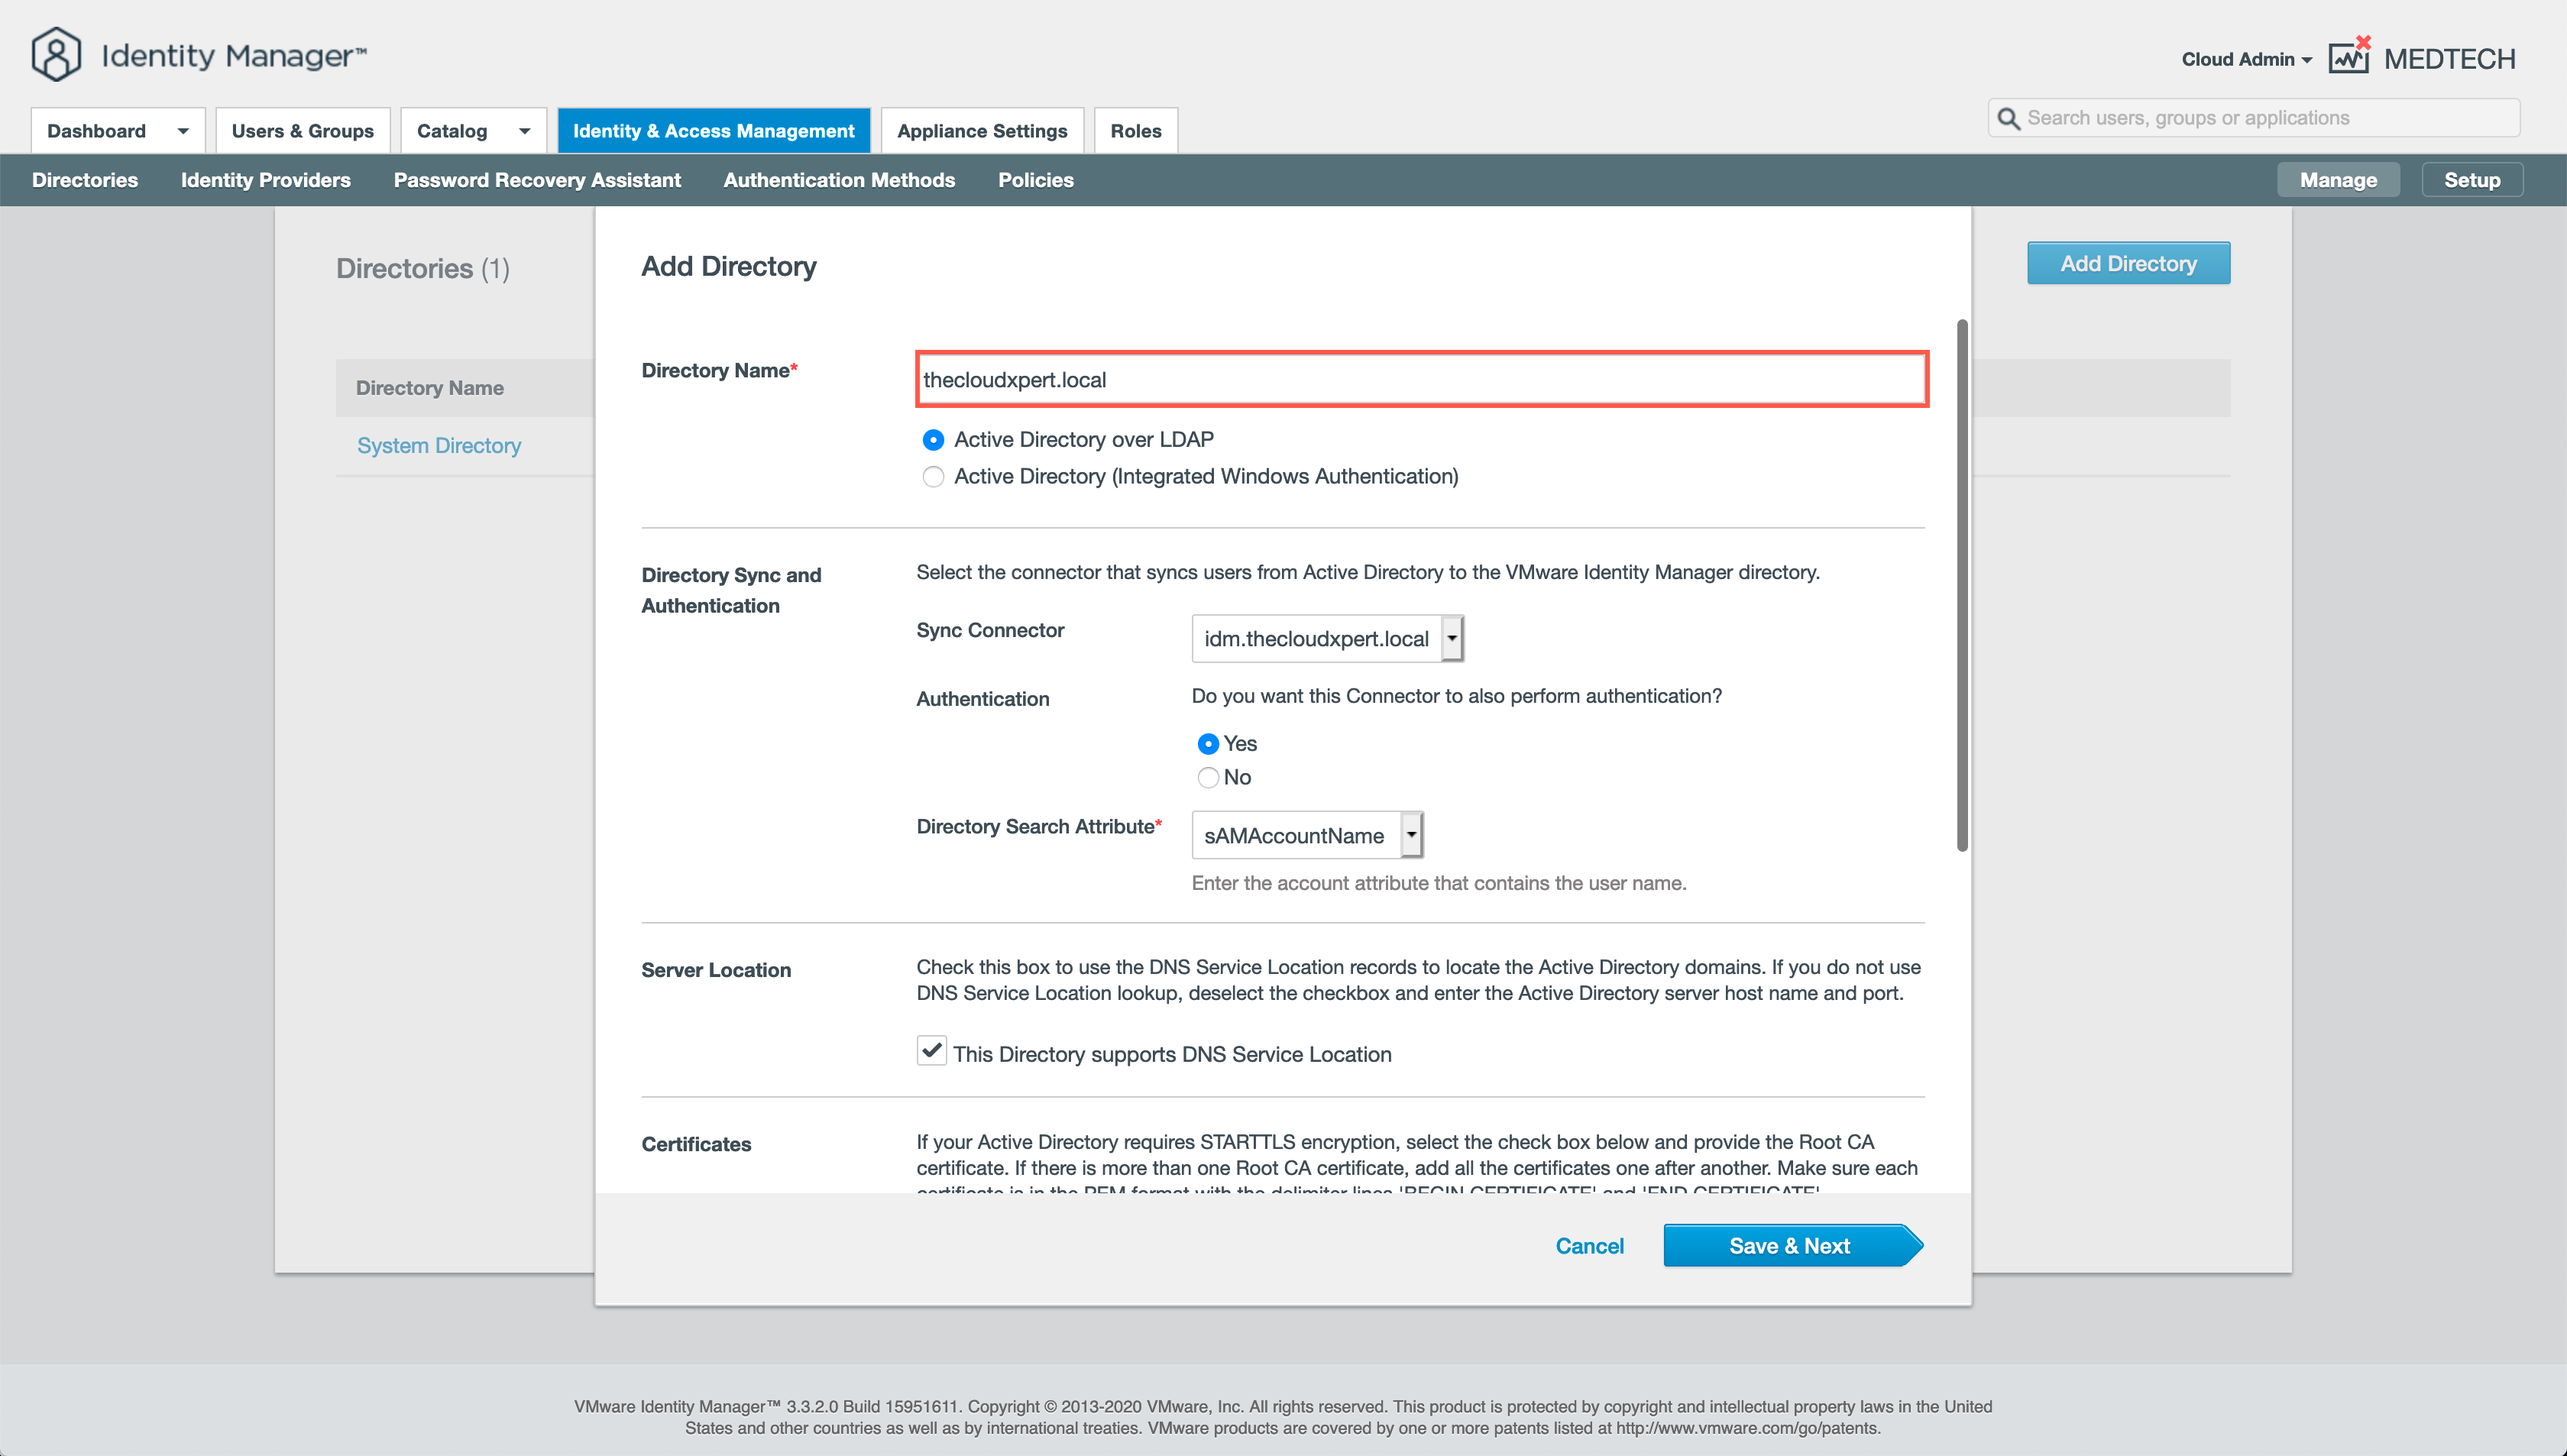This screenshot has width=2567, height=1456.
Task: Choose No for connector authentication
Action: [1208, 777]
